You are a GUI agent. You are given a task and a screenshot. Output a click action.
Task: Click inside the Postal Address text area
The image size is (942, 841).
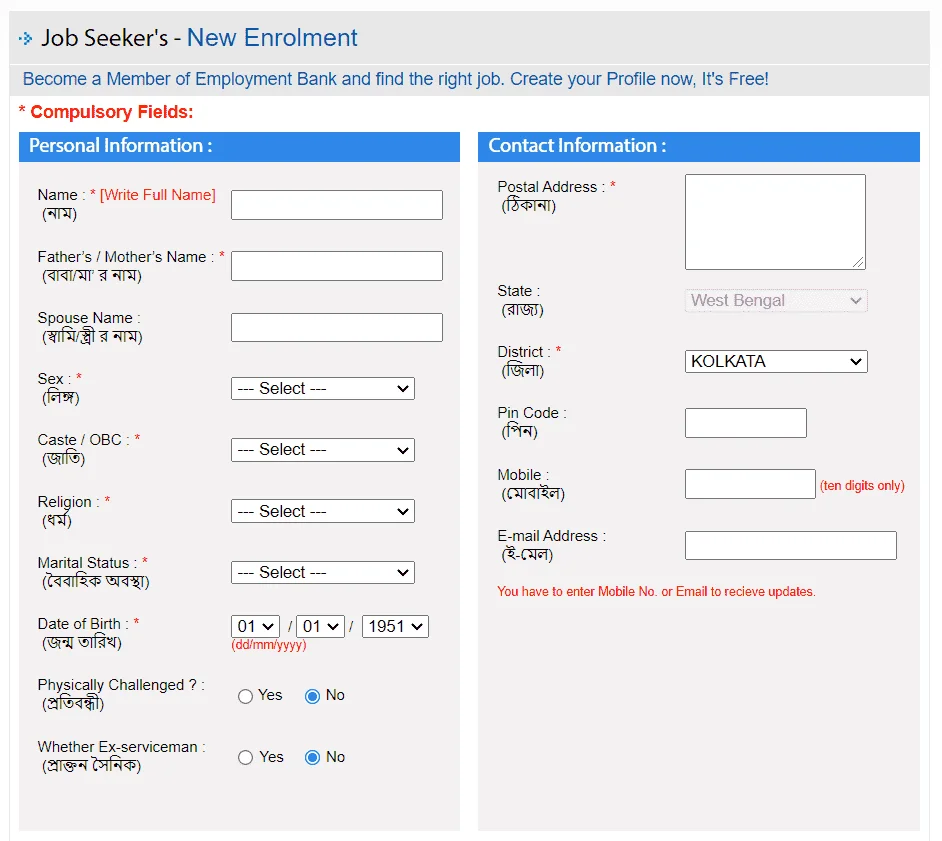pos(775,220)
